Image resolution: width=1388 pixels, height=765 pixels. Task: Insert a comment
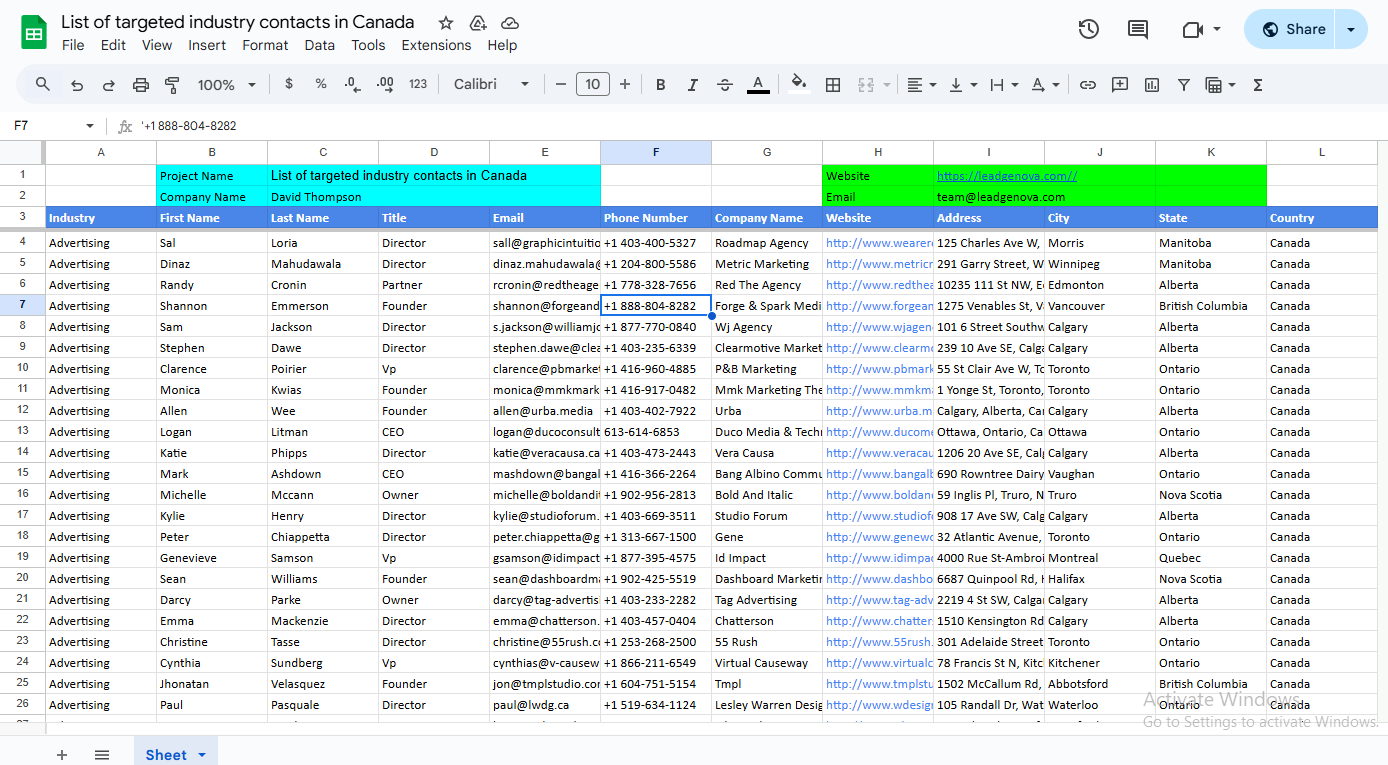coord(1120,85)
